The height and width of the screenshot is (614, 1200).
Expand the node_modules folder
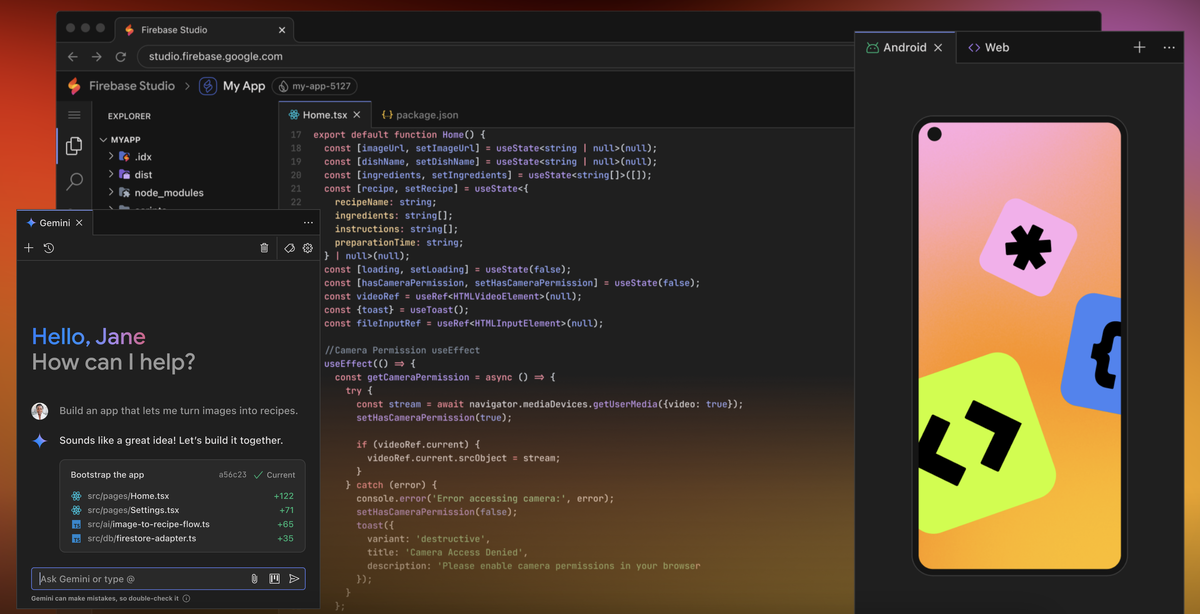(x=112, y=193)
